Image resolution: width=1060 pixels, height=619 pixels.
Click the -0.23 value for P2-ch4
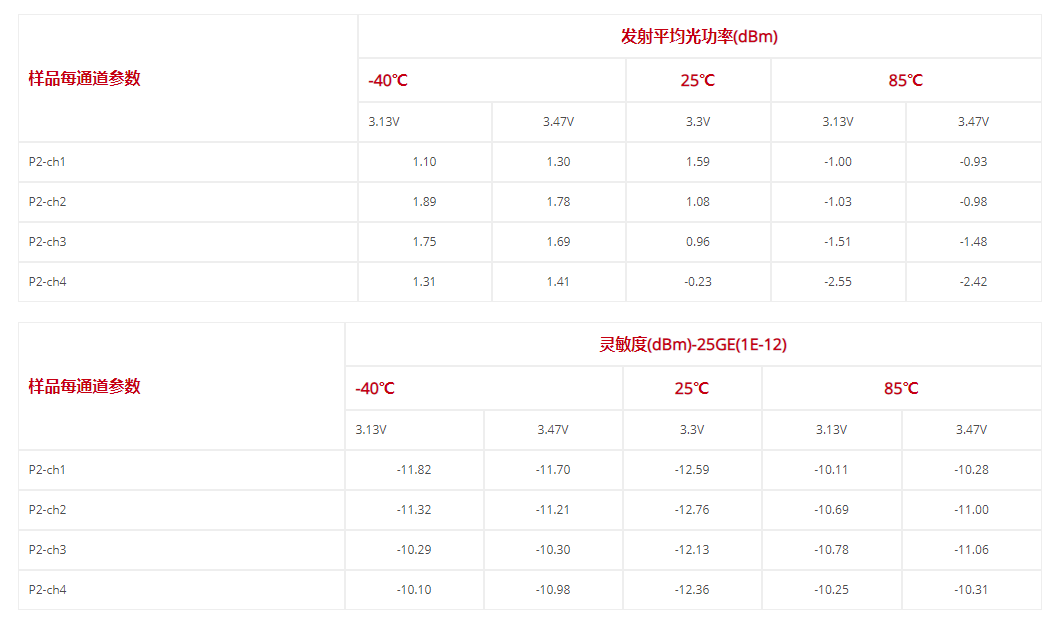click(698, 282)
